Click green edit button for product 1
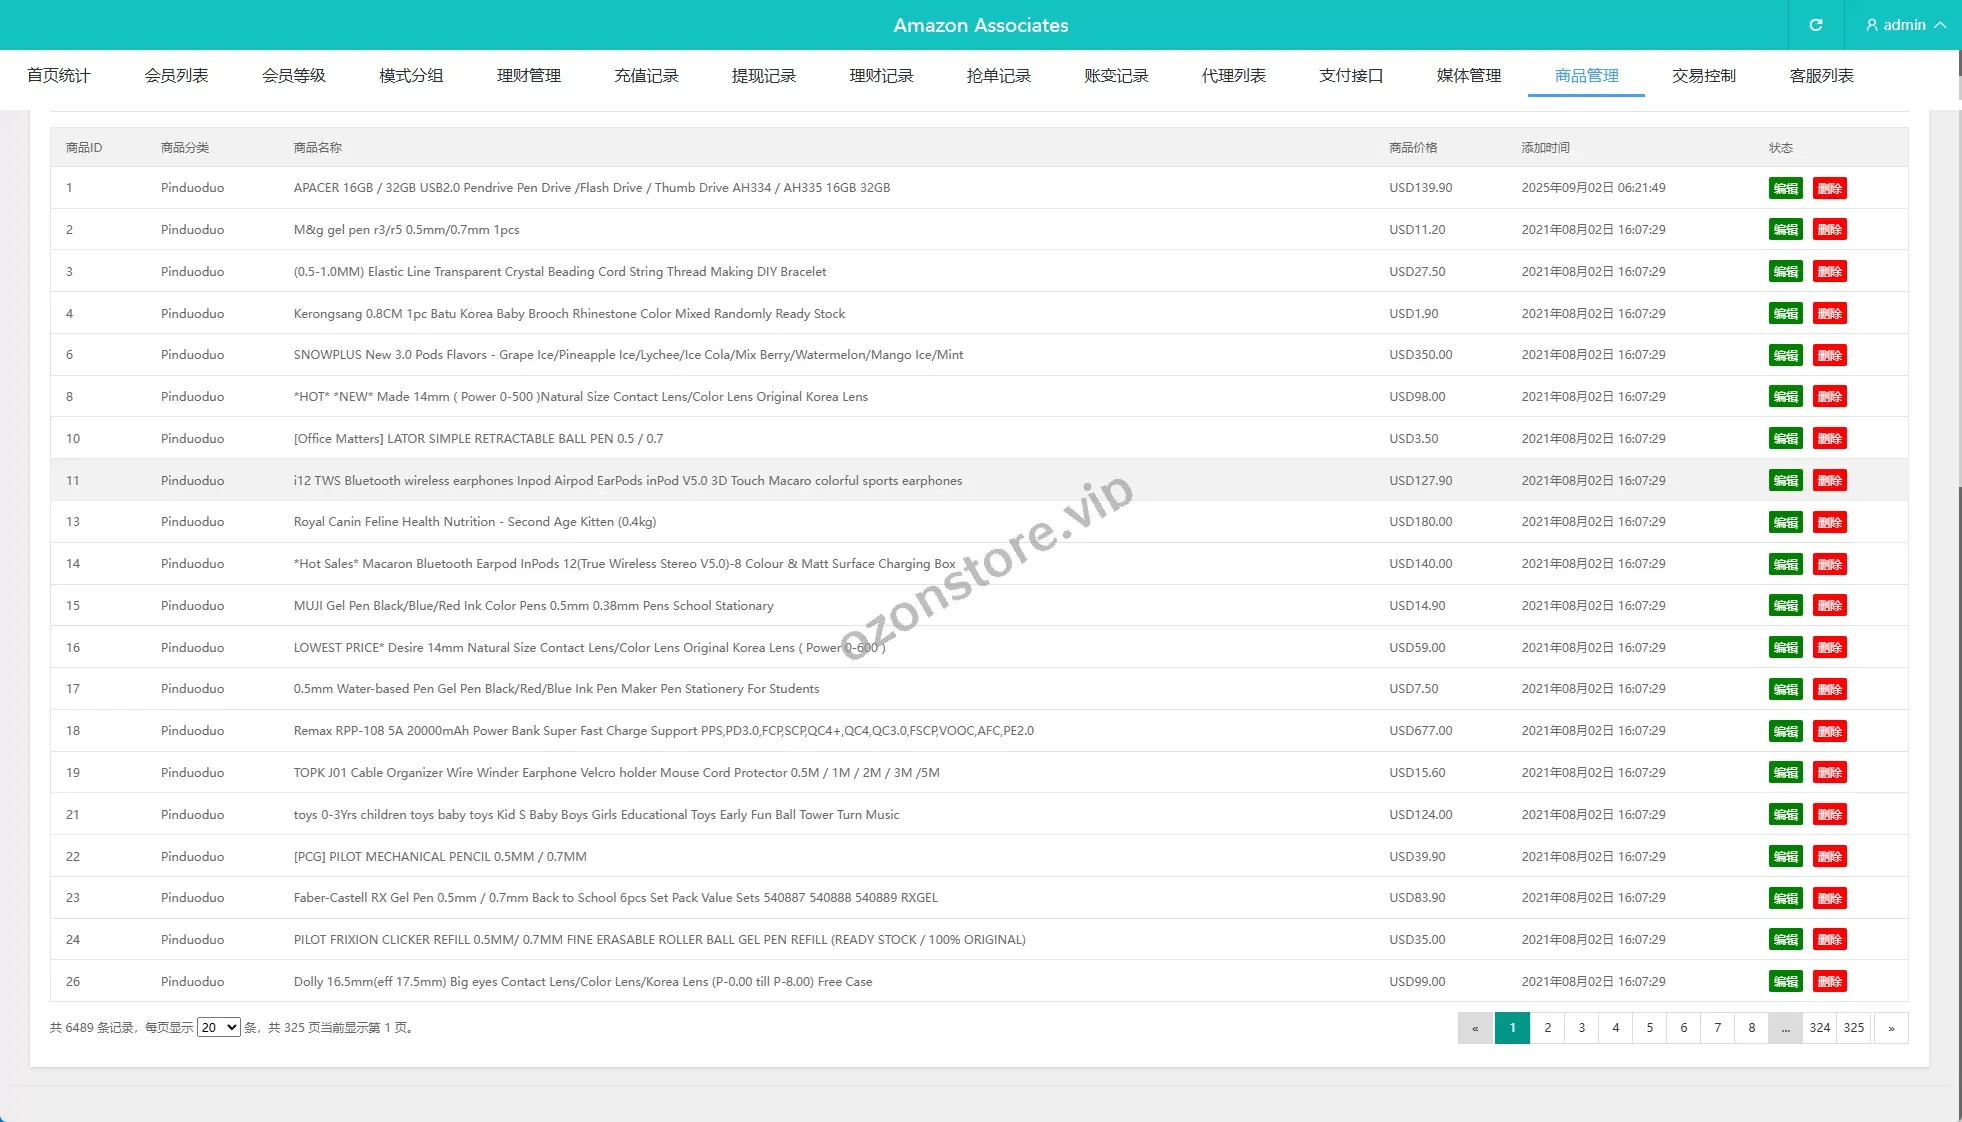1962x1122 pixels. tap(1785, 188)
